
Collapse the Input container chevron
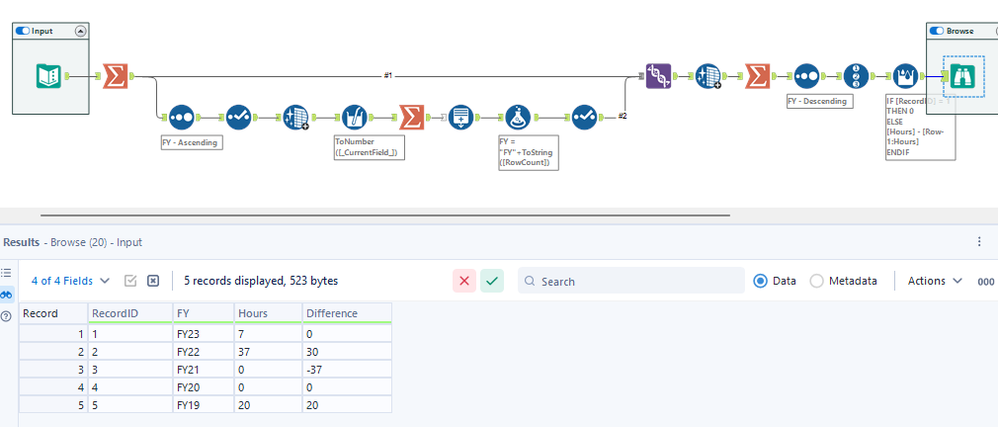80,31
